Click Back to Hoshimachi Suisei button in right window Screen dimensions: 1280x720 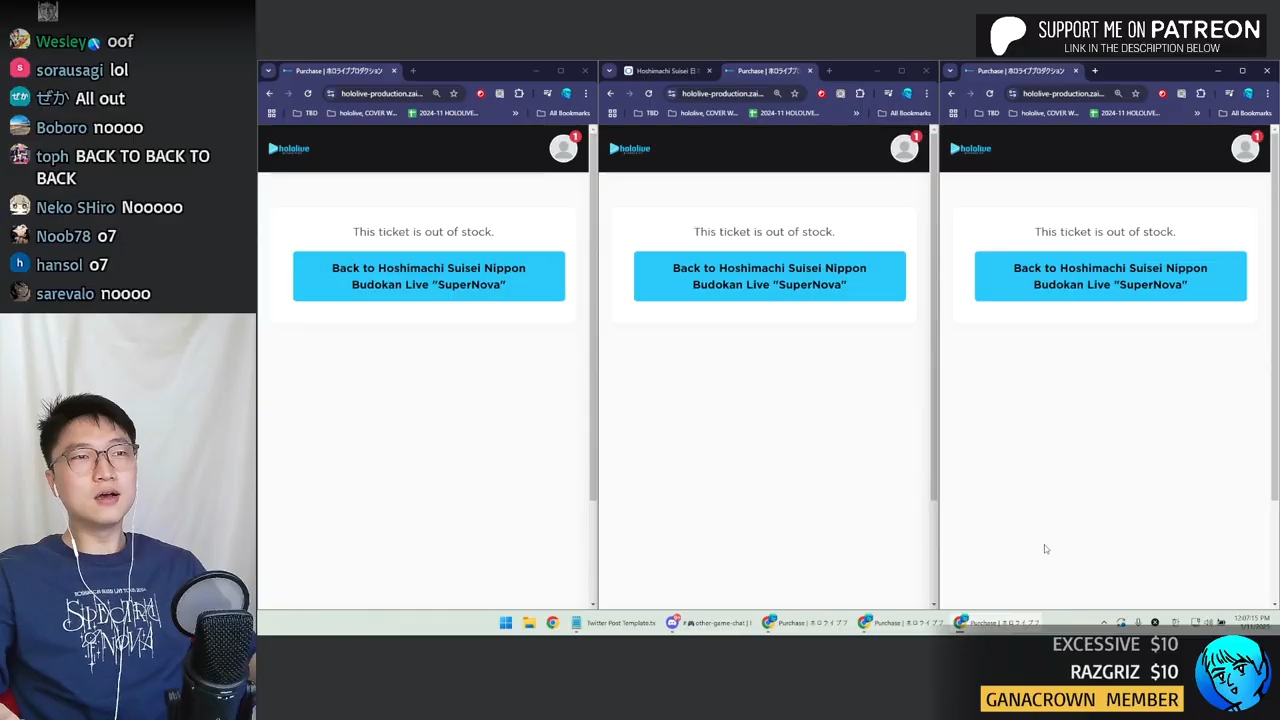(x=1111, y=276)
